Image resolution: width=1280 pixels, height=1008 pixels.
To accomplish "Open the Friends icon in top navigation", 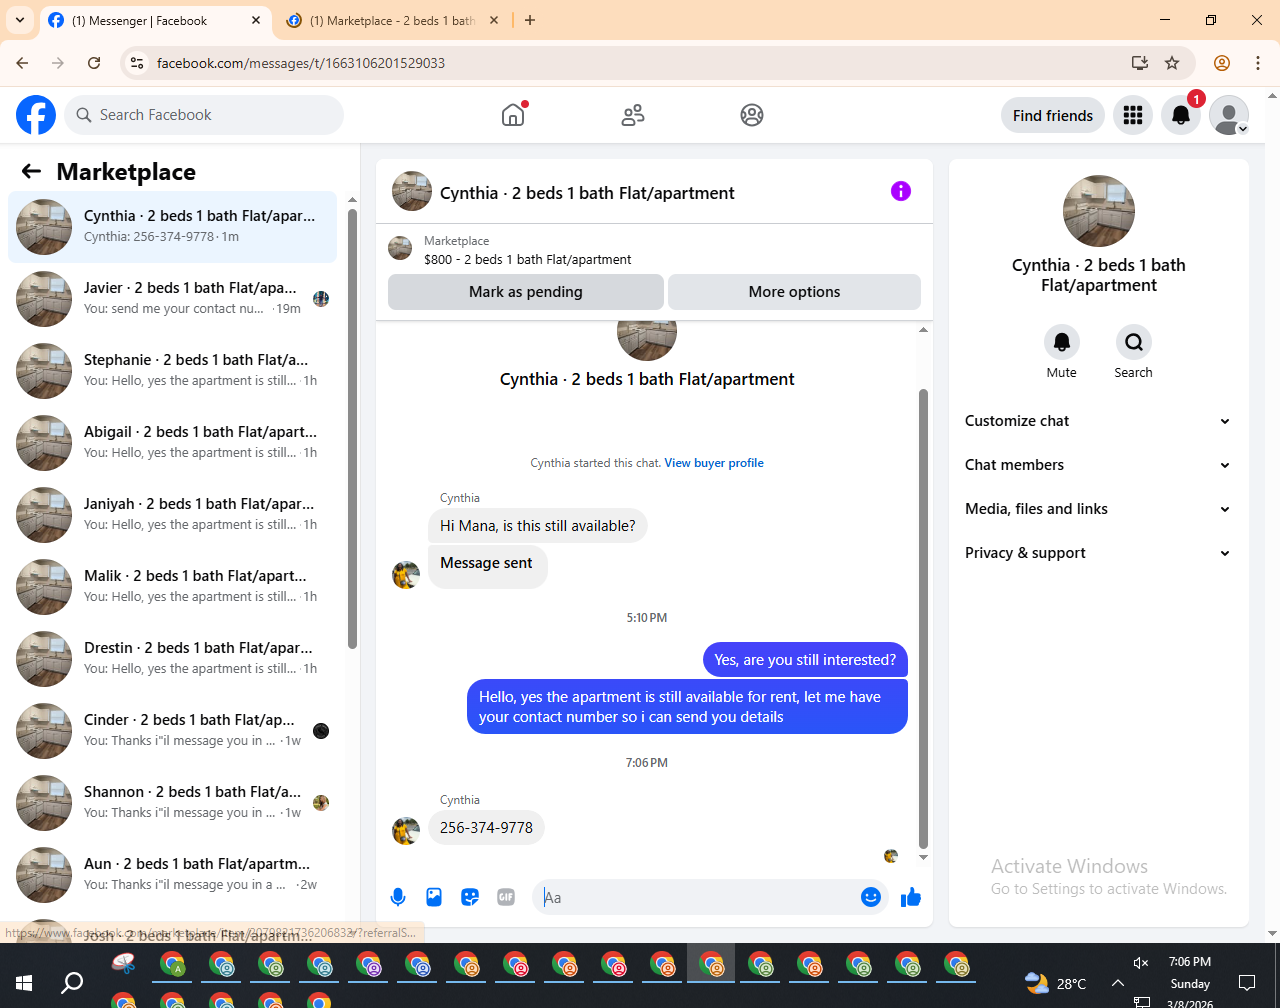I will (633, 115).
